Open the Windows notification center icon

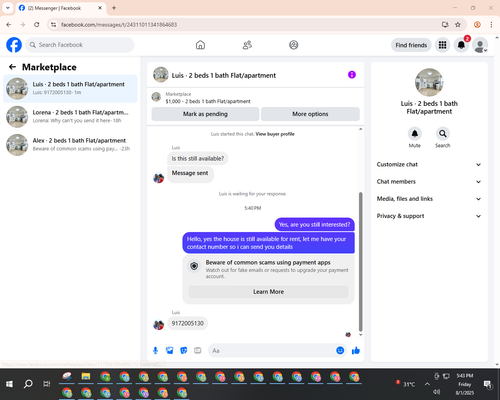[488, 384]
